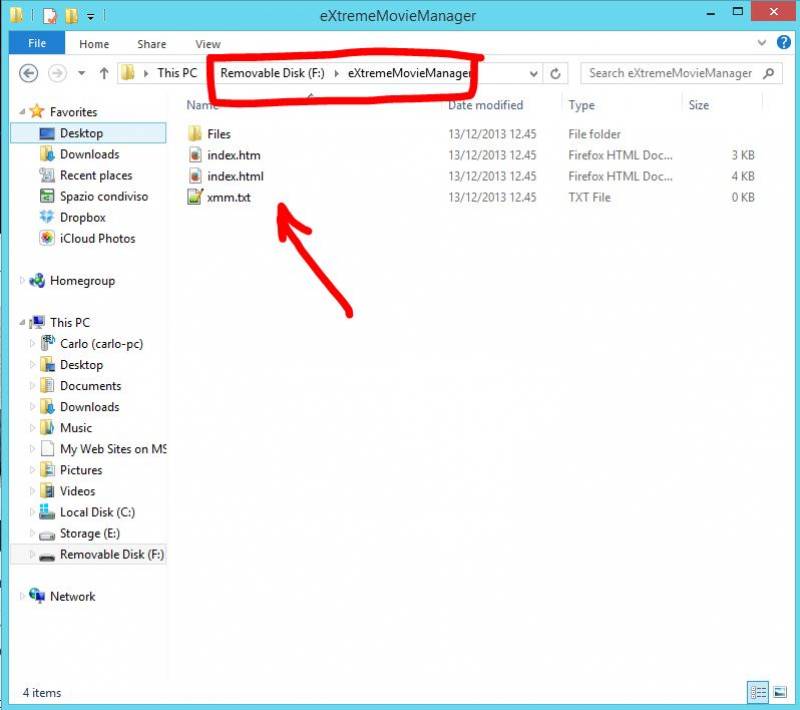Click eXtremeMovieManager in the address path

(408, 73)
